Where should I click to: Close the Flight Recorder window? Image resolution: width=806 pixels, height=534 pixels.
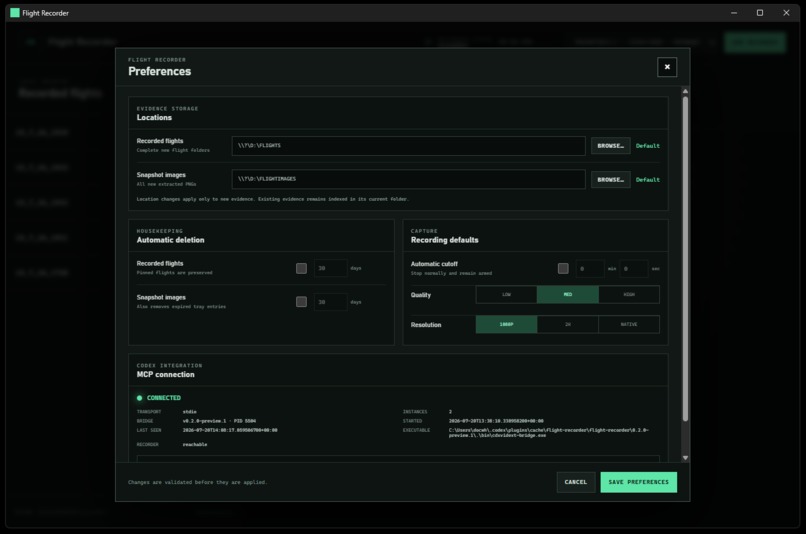(x=786, y=13)
